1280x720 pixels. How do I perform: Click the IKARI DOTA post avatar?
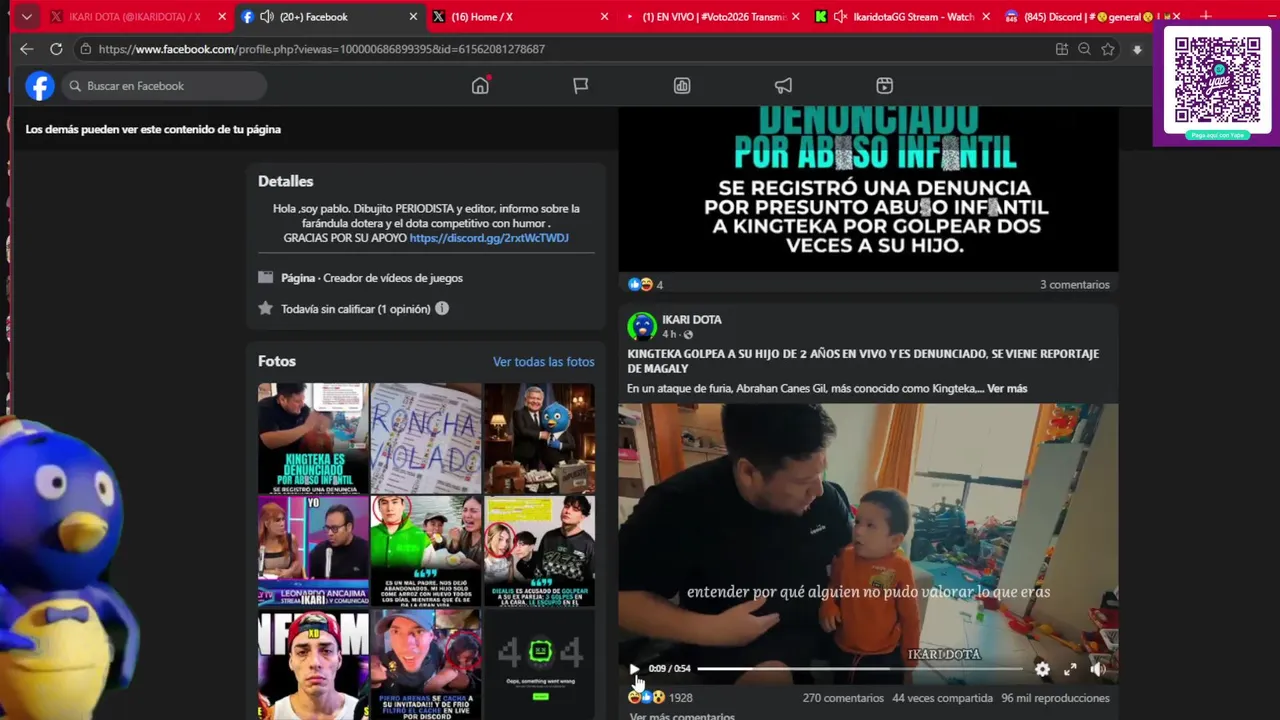click(x=642, y=327)
